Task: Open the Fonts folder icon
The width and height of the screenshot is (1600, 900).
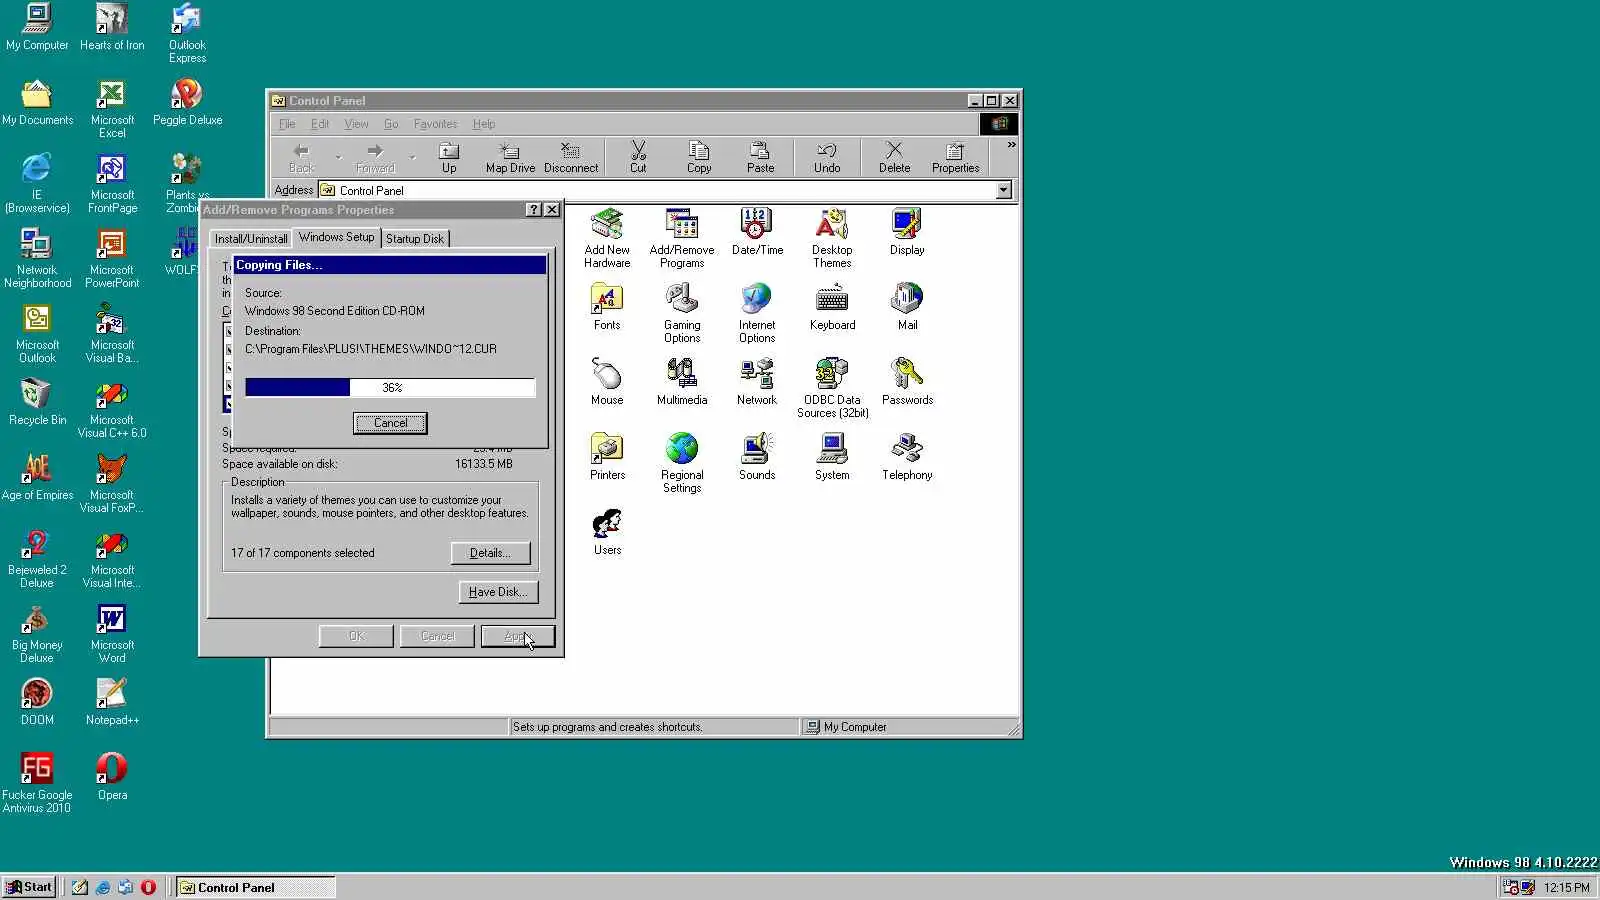Action: pyautogui.click(x=607, y=307)
